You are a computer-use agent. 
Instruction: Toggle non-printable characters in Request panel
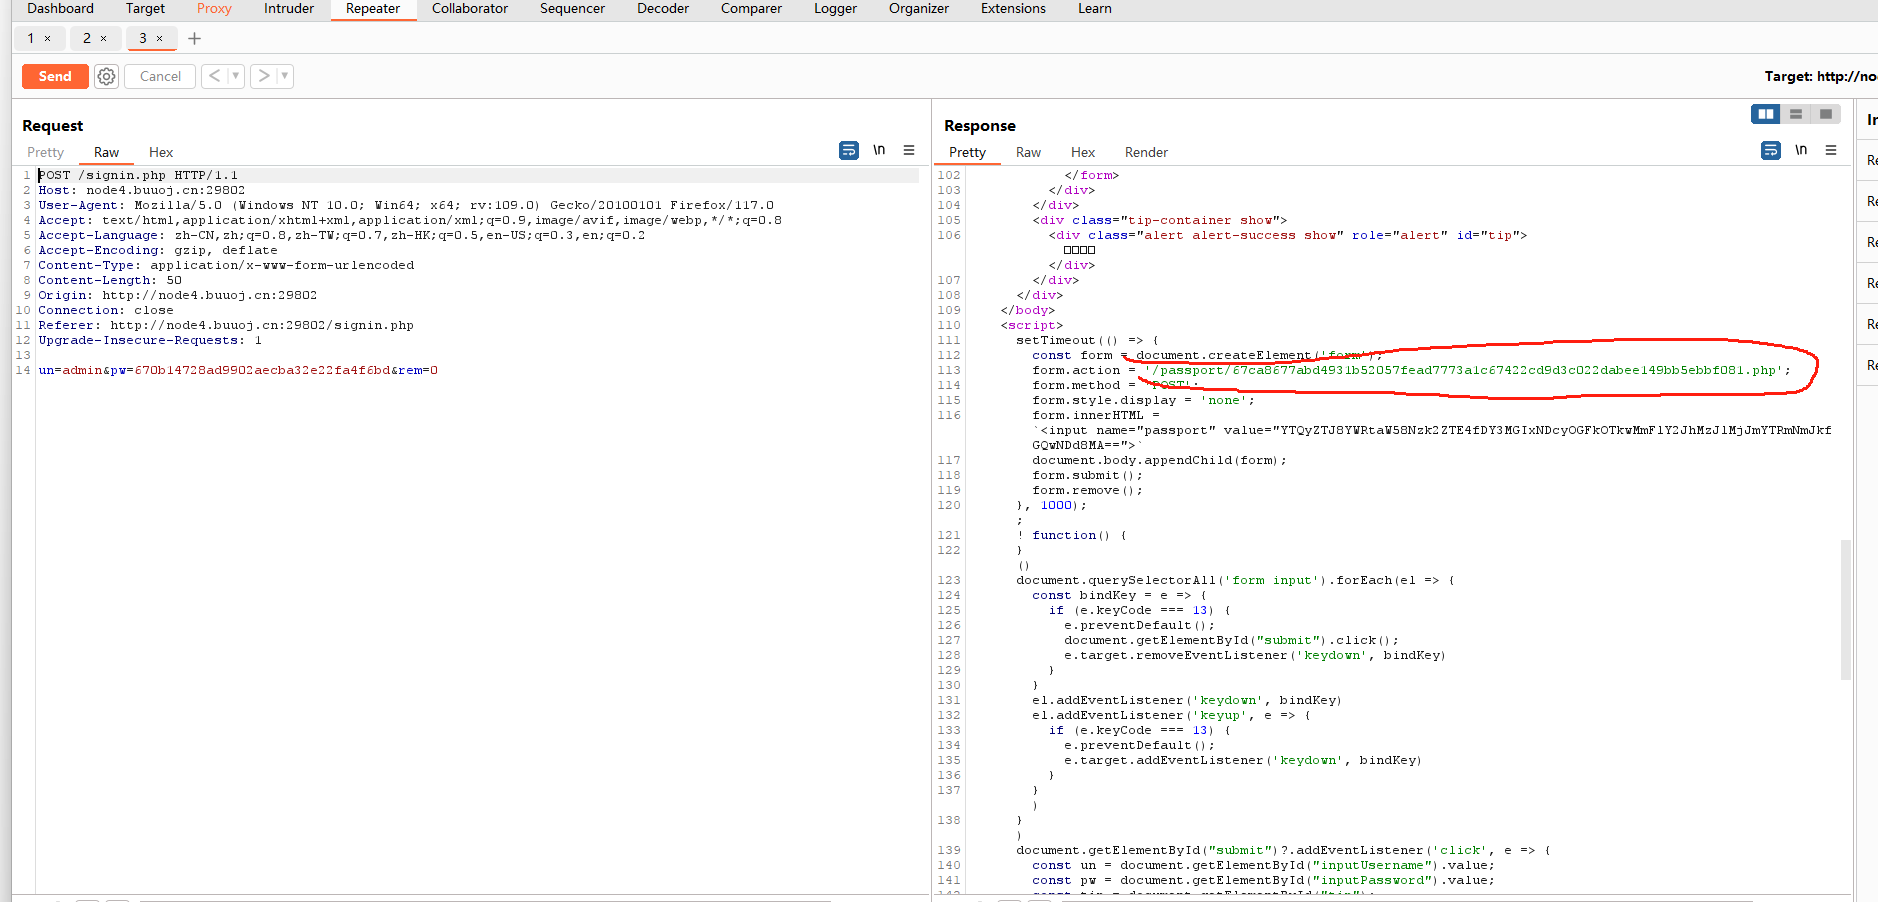click(x=879, y=151)
